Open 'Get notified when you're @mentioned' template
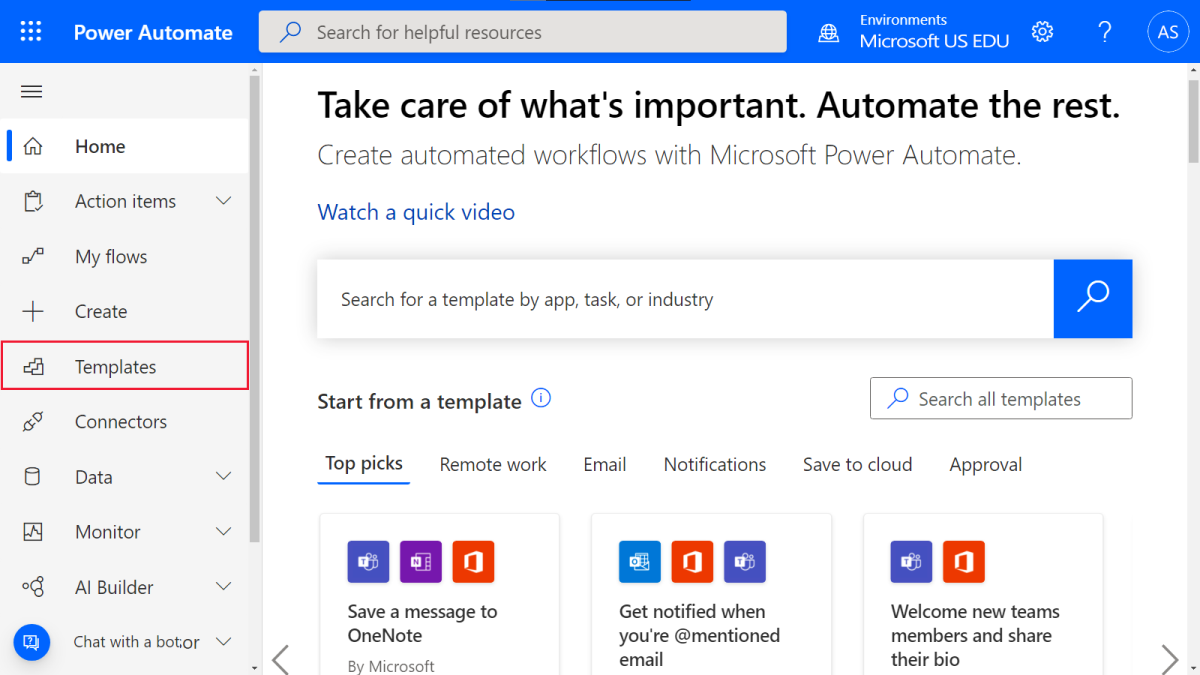Image resolution: width=1200 pixels, height=675 pixels. [711, 594]
